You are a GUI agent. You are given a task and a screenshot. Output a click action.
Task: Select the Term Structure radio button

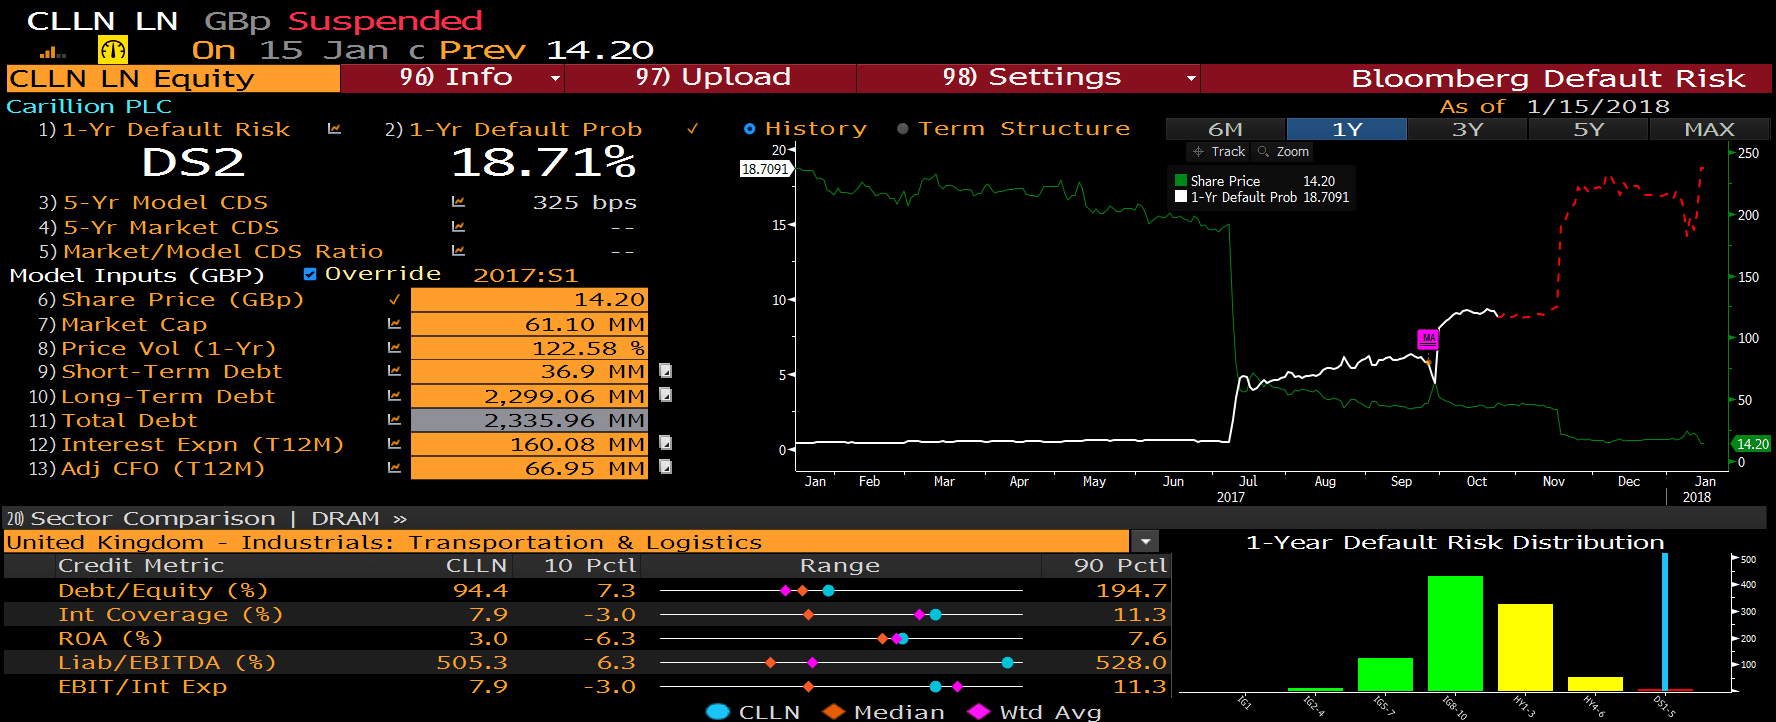[903, 129]
